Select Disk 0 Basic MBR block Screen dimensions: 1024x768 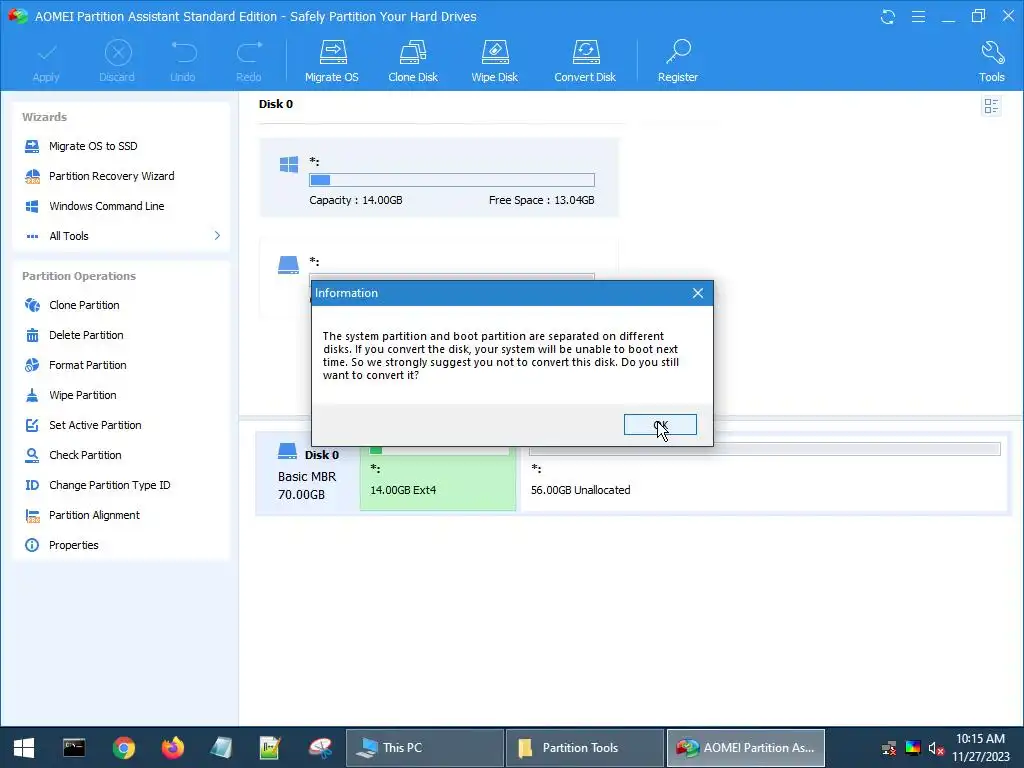click(x=308, y=475)
